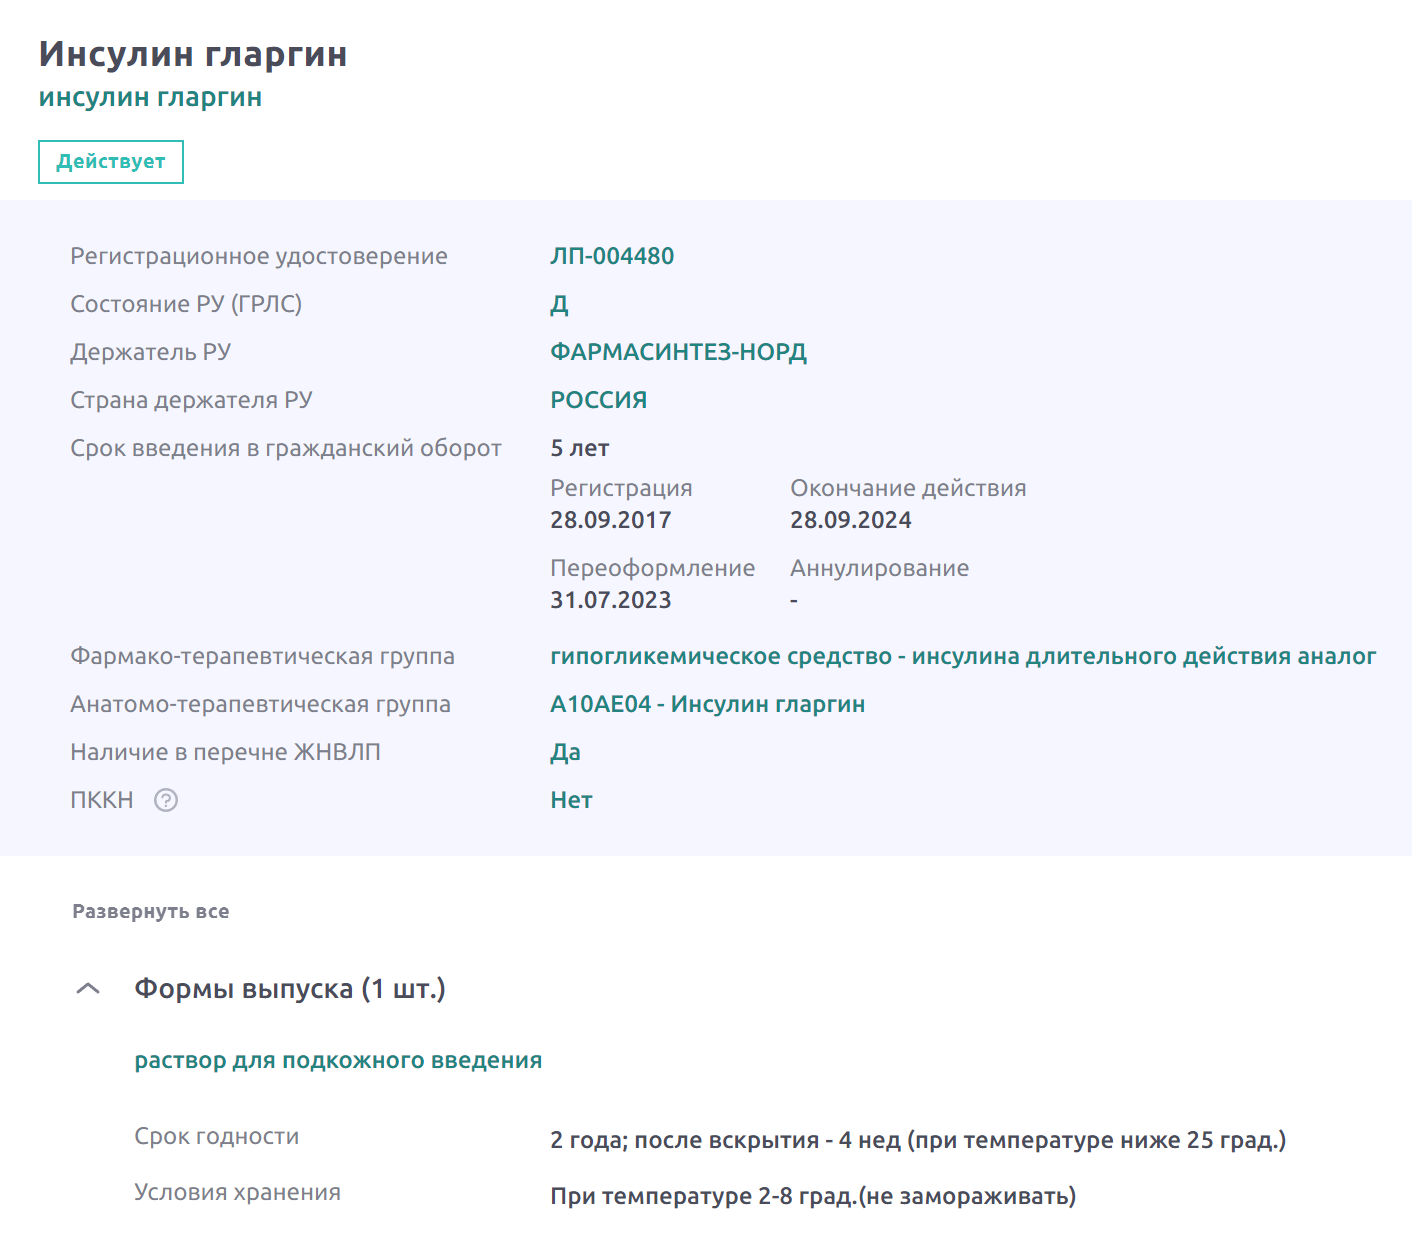Click the Переоформление date label
Image resolution: width=1412 pixels, height=1259 pixels.
[x=652, y=568]
